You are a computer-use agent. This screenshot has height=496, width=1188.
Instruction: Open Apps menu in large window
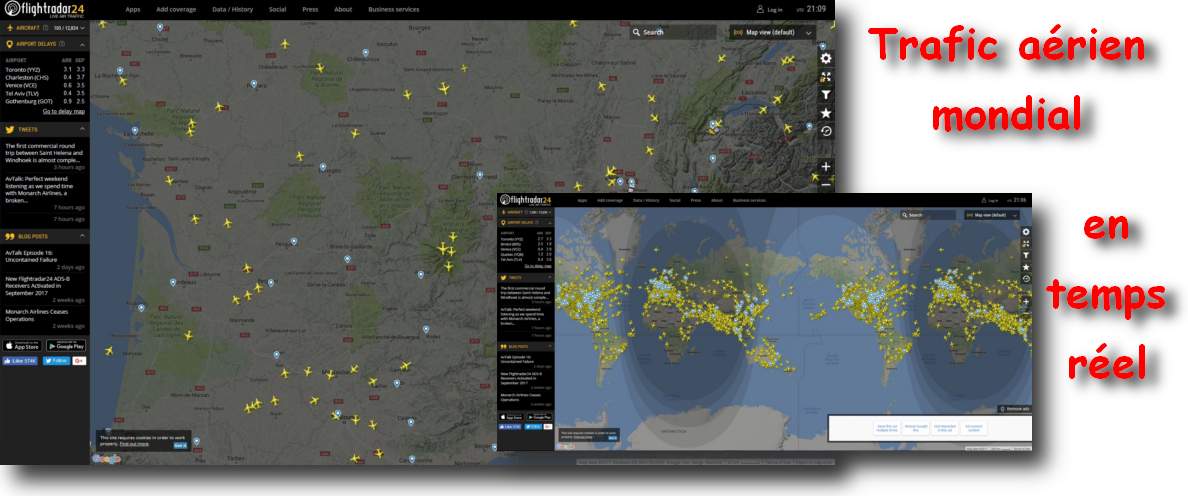[x=133, y=10]
